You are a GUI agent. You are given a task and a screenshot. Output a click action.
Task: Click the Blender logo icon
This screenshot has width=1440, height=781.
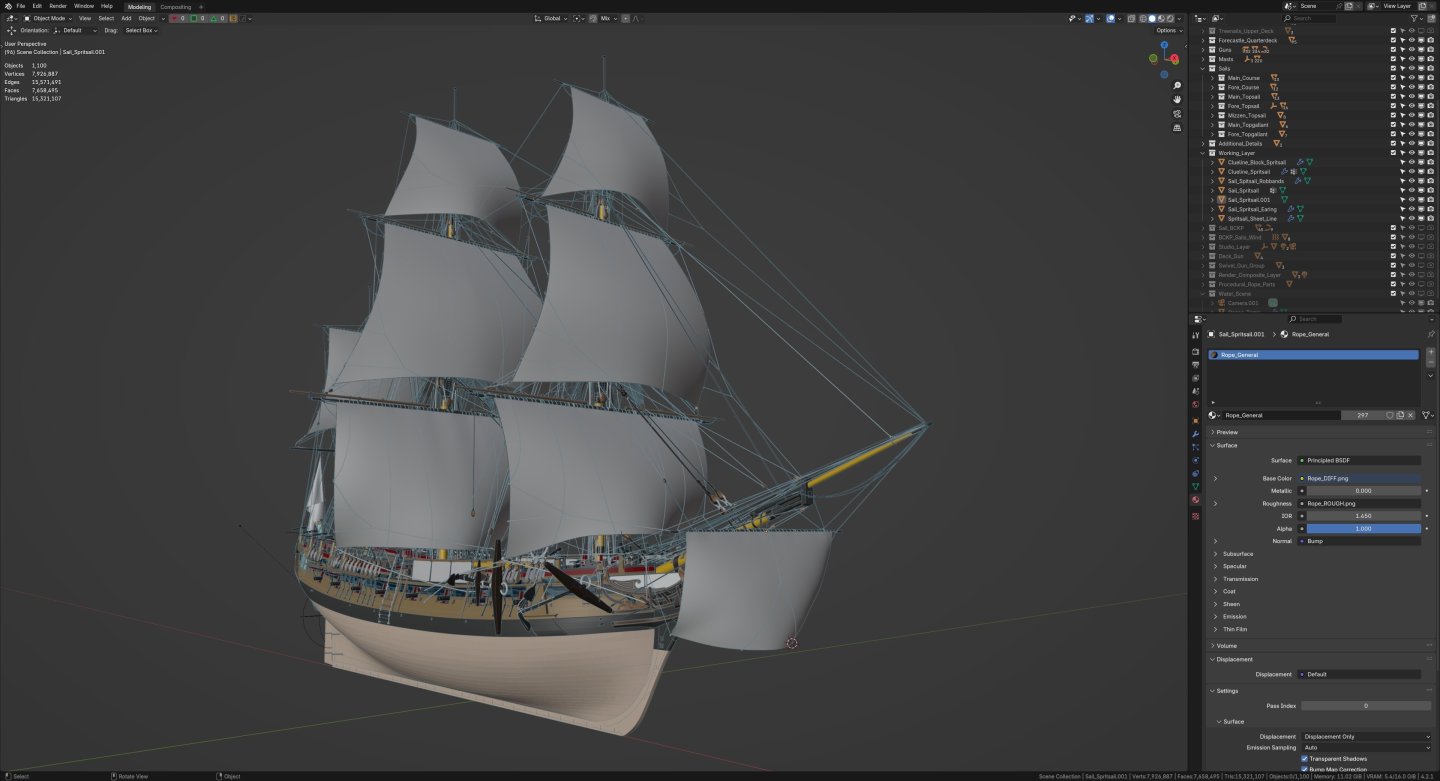click(x=8, y=6)
